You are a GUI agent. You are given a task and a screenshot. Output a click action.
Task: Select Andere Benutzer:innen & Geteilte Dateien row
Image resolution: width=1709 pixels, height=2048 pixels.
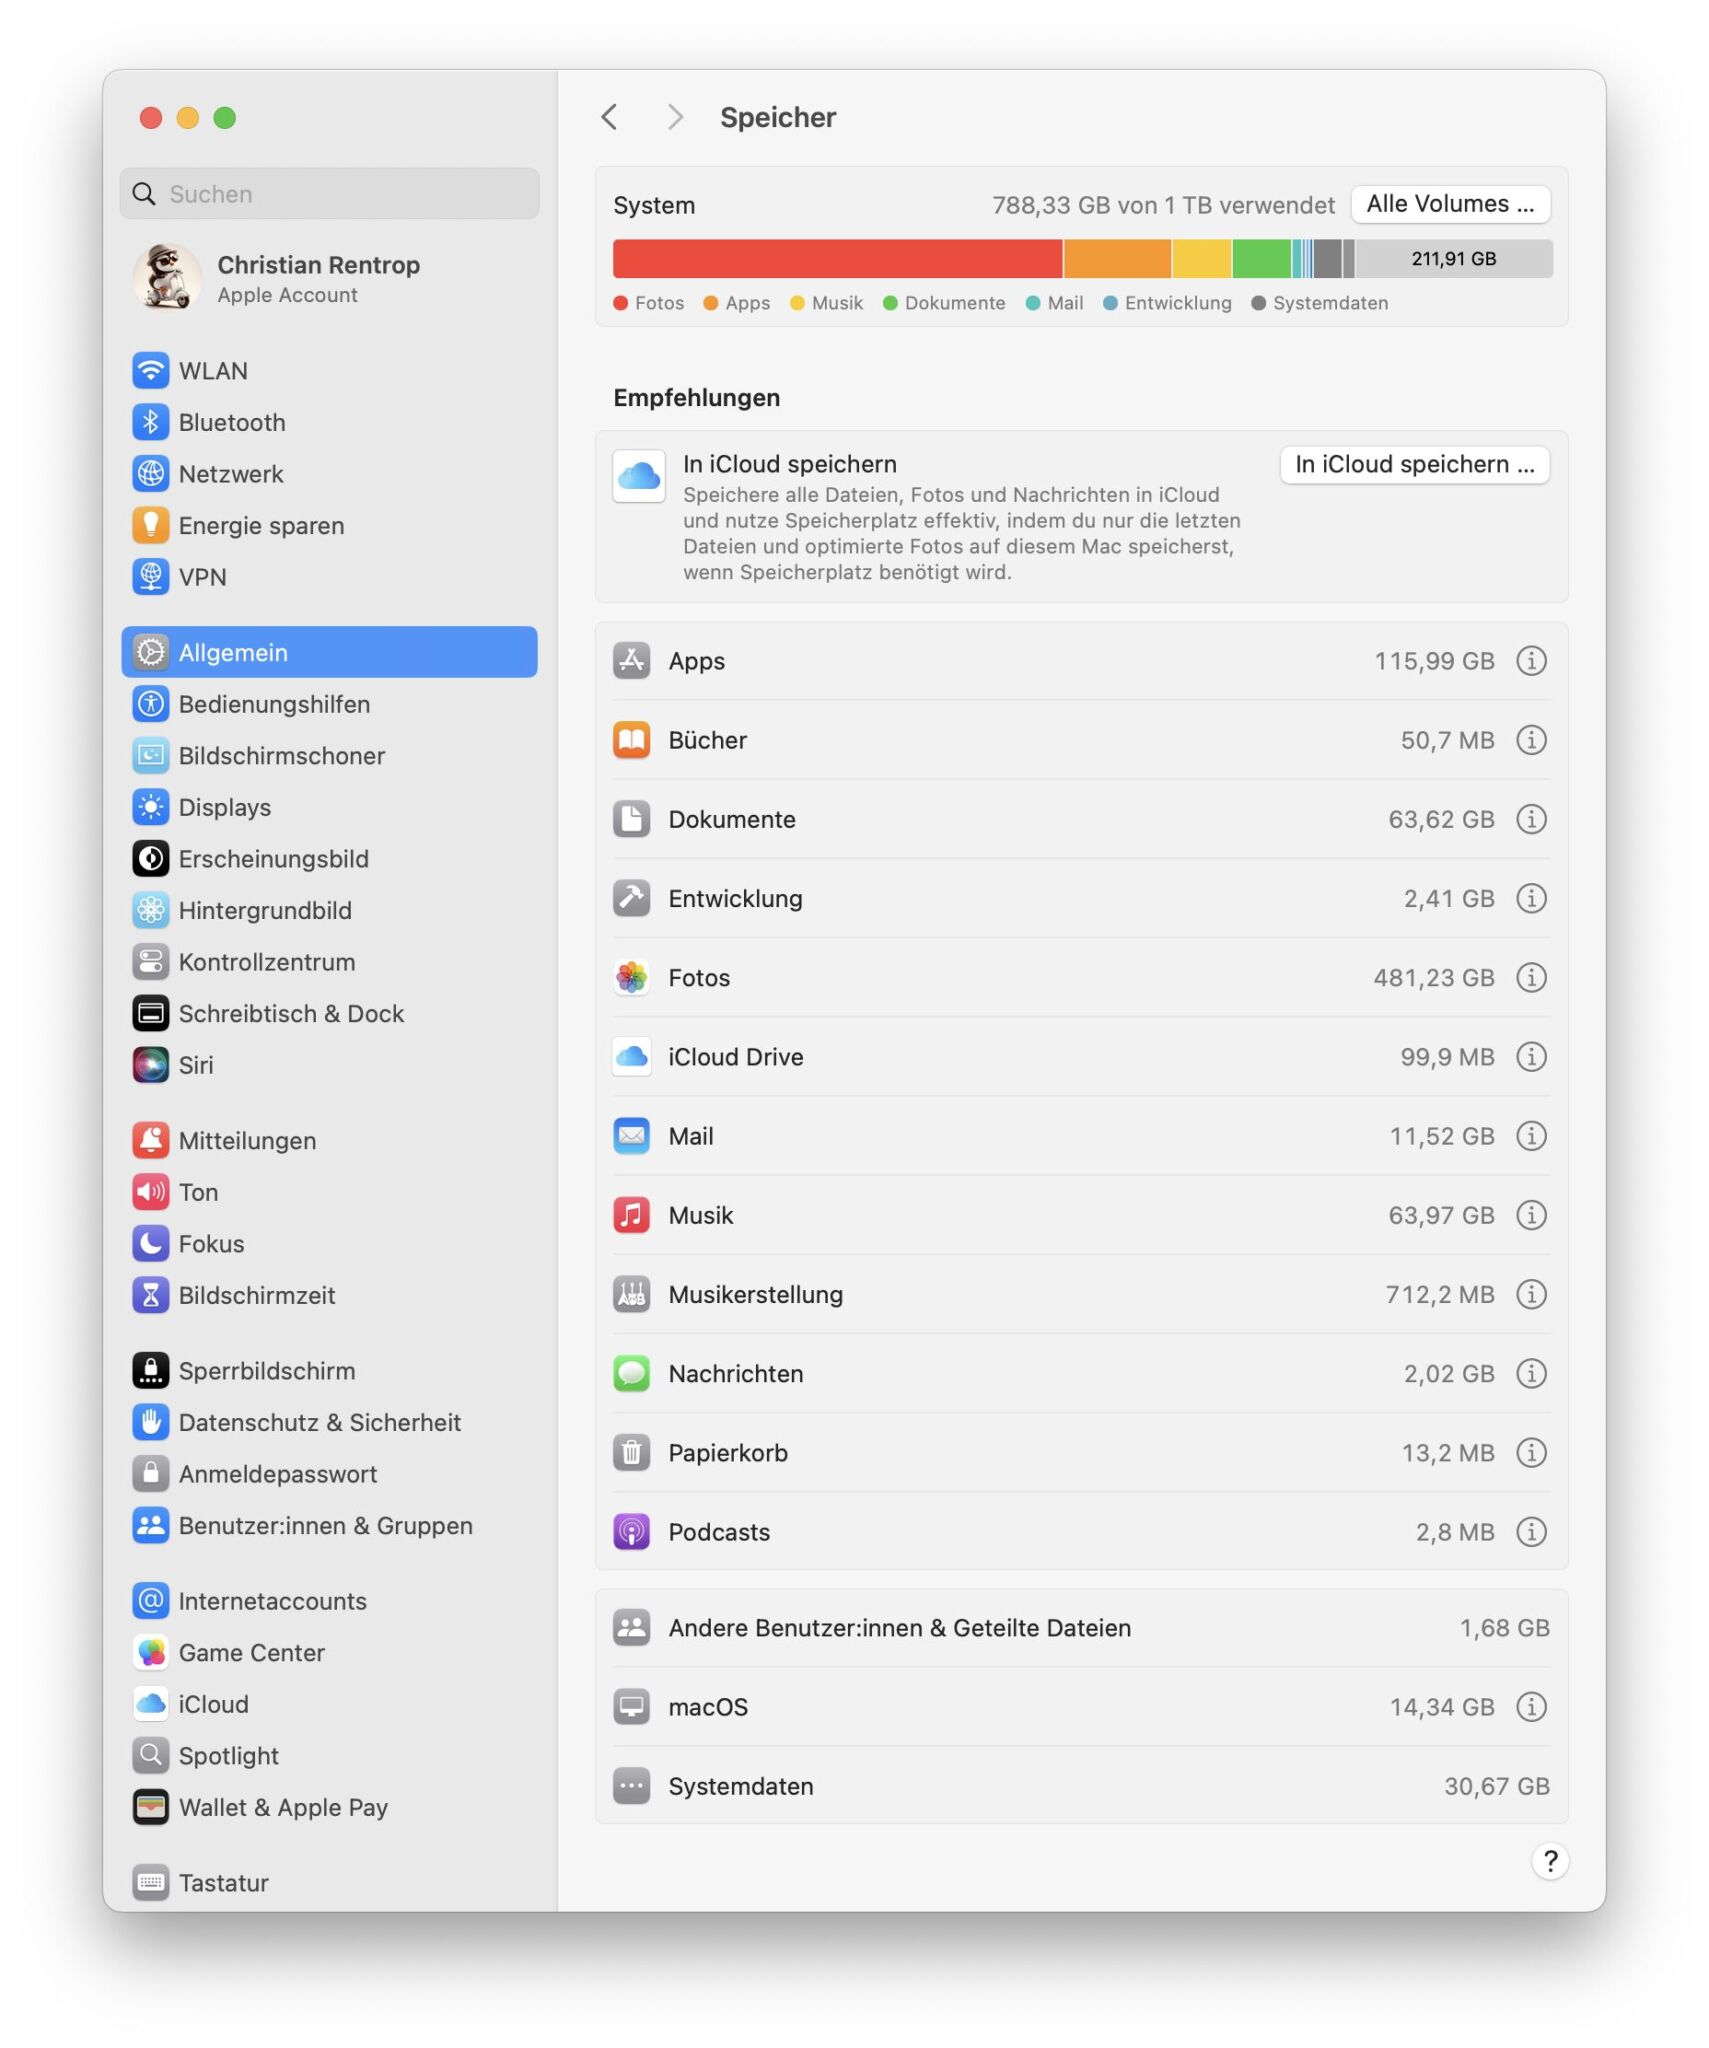(x=1081, y=1627)
